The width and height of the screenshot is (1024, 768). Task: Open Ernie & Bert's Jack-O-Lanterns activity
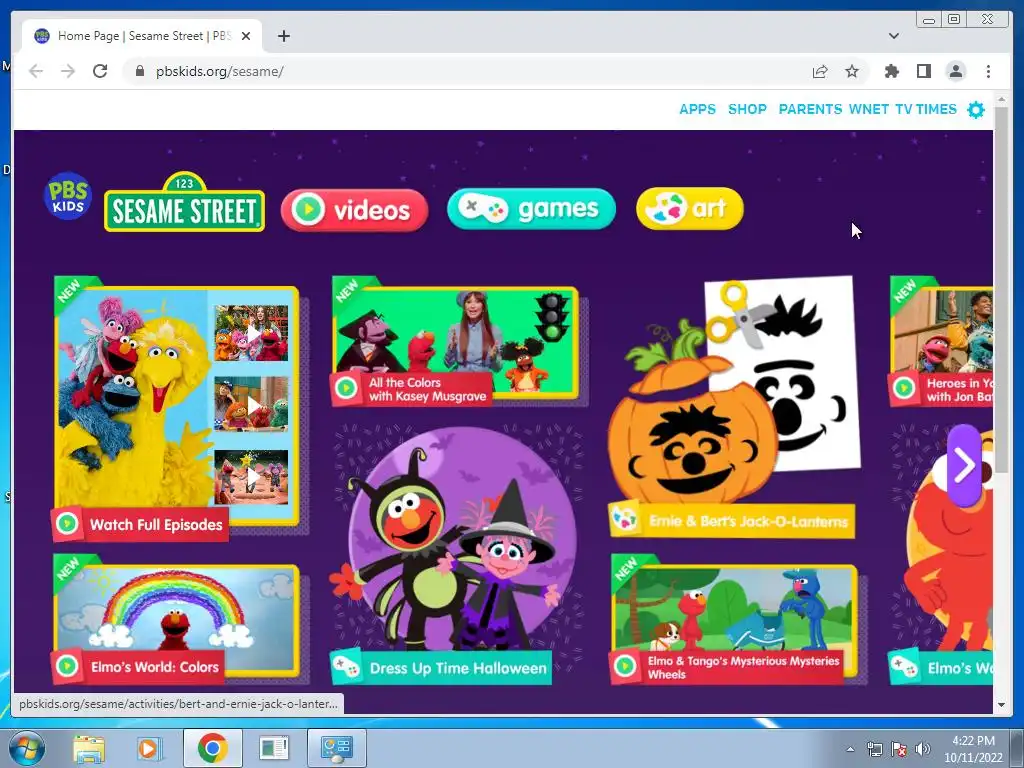[x=733, y=408]
